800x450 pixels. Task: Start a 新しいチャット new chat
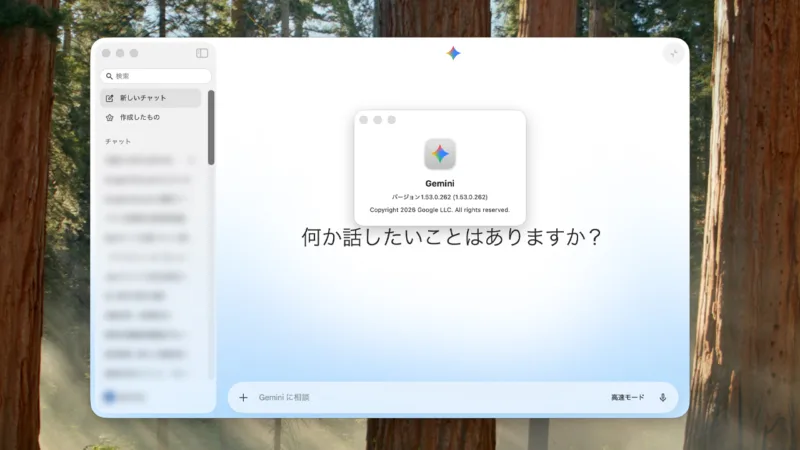pyautogui.click(x=151, y=98)
